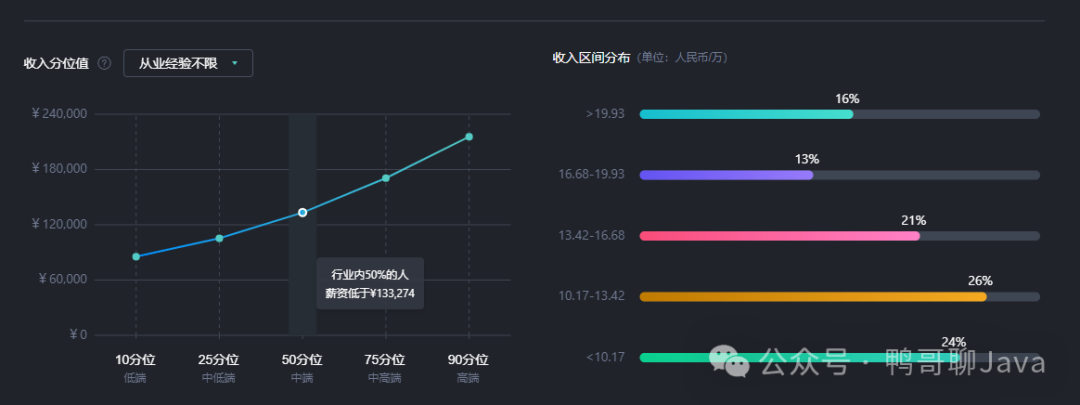Click the 75分位 data point on chart

[x=386, y=178]
